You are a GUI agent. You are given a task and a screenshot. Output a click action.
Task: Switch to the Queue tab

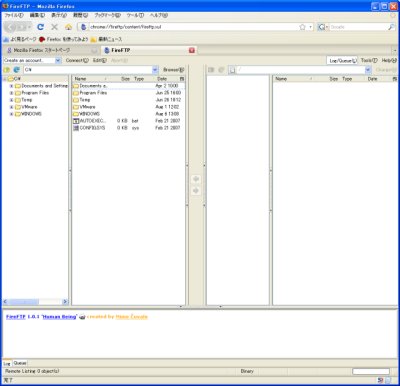click(x=20, y=363)
